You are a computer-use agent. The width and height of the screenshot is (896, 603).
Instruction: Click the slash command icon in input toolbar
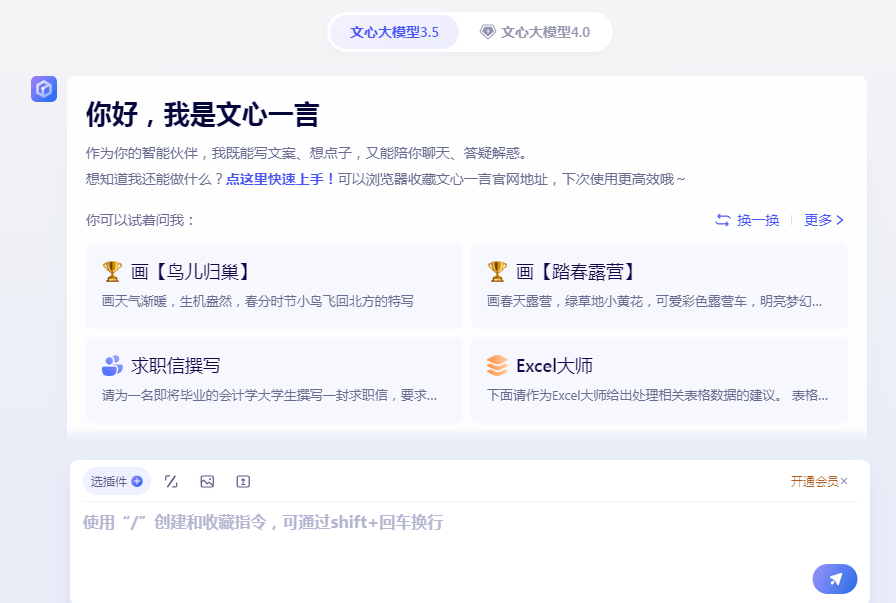click(171, 481)
